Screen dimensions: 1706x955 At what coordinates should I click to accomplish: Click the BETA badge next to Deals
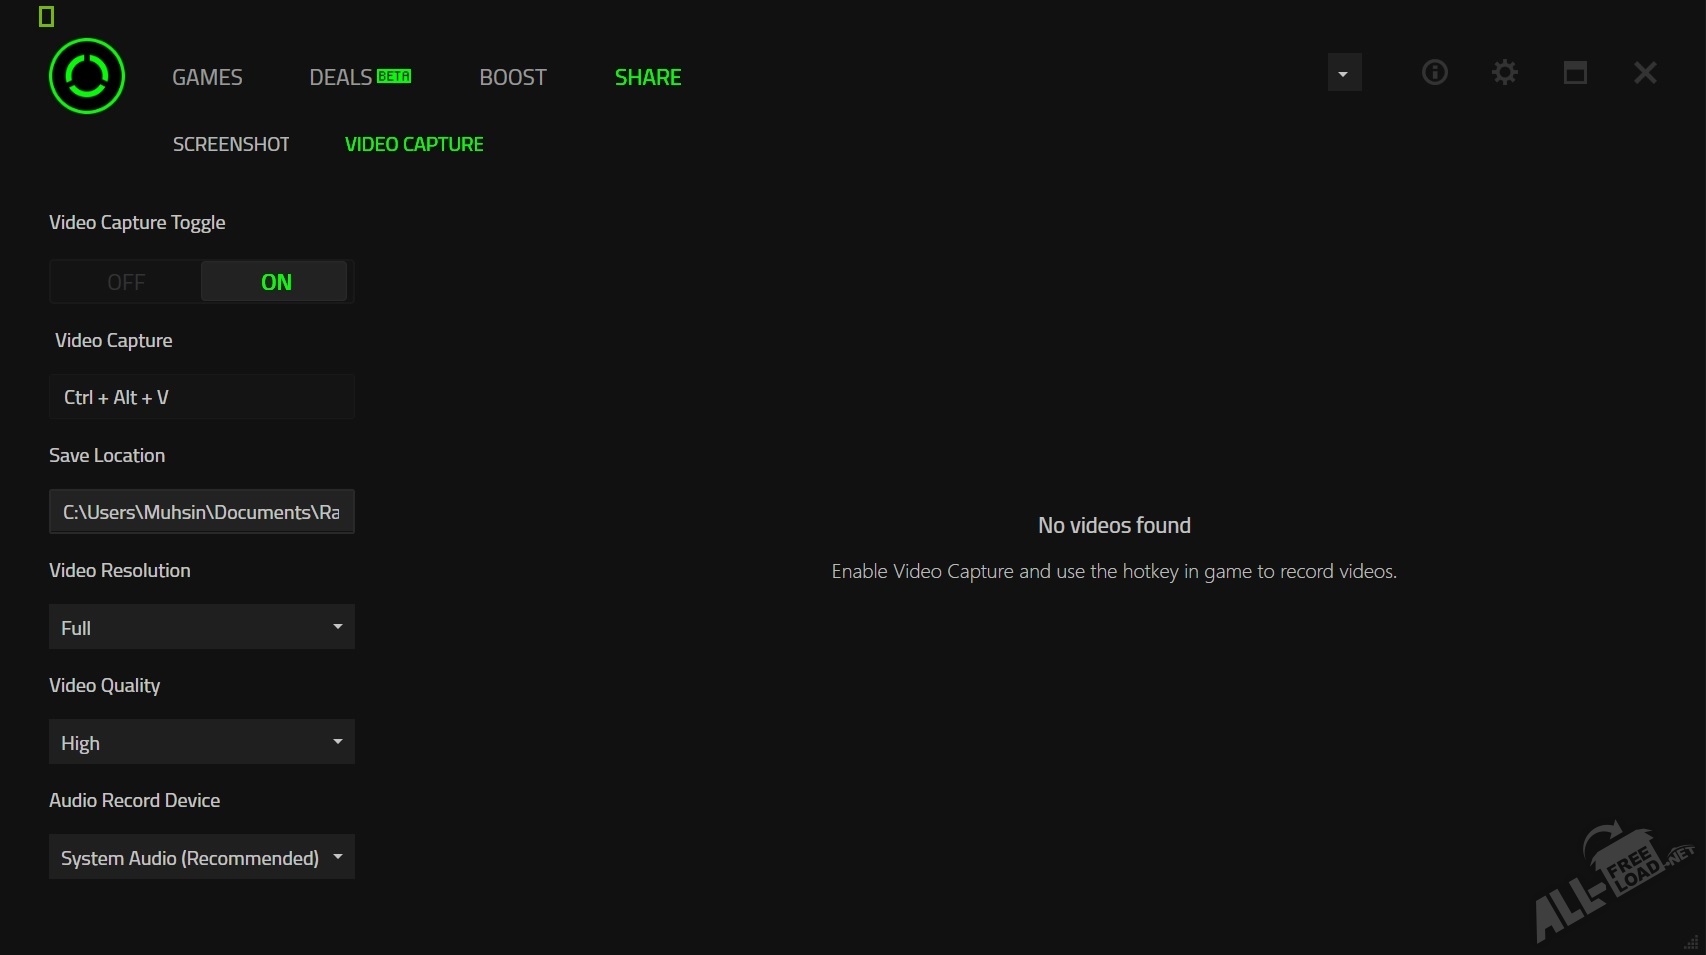pyautogui.click(x=394, y=76)
